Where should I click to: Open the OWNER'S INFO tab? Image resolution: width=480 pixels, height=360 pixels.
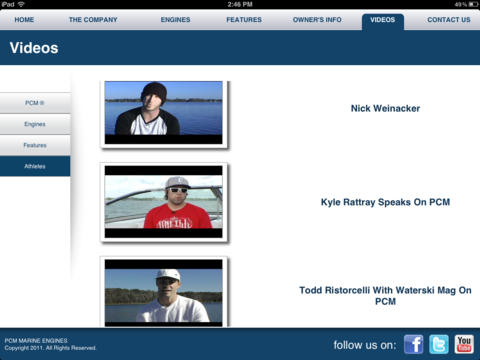[x=317, y=20]
